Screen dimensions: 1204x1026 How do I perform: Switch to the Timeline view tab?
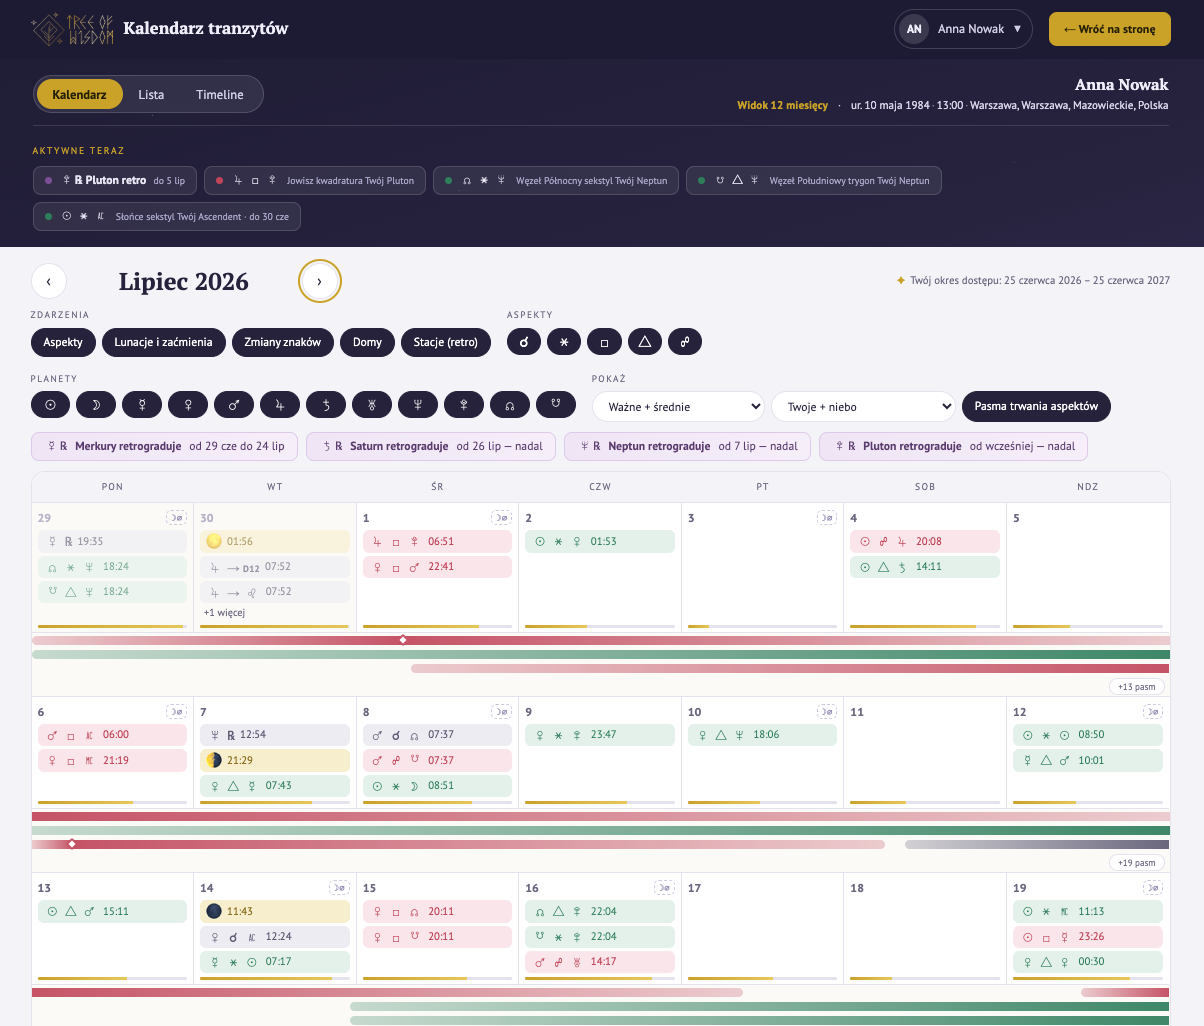click(x=220, y=94)
